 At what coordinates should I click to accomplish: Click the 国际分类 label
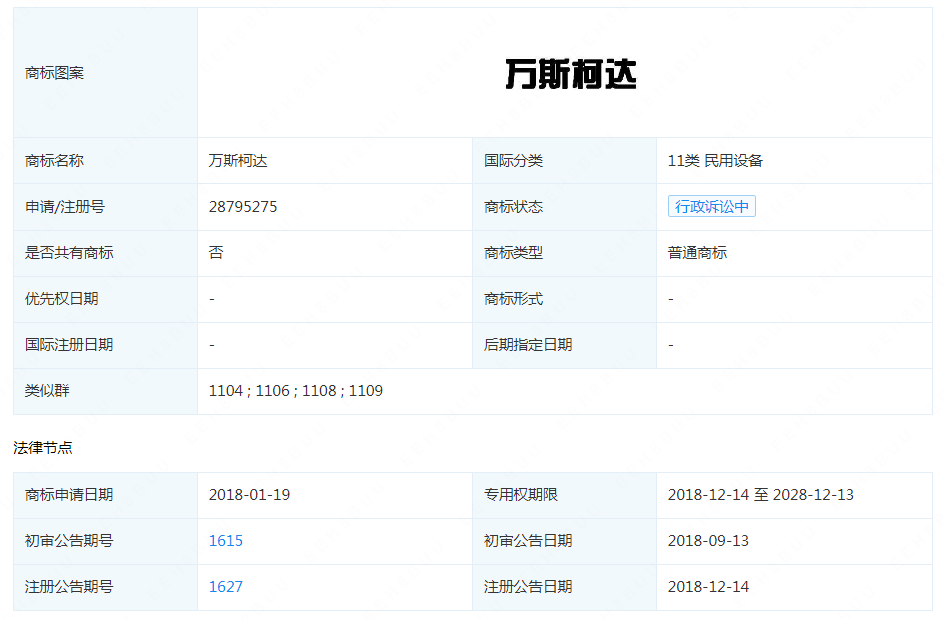(514, 161)
